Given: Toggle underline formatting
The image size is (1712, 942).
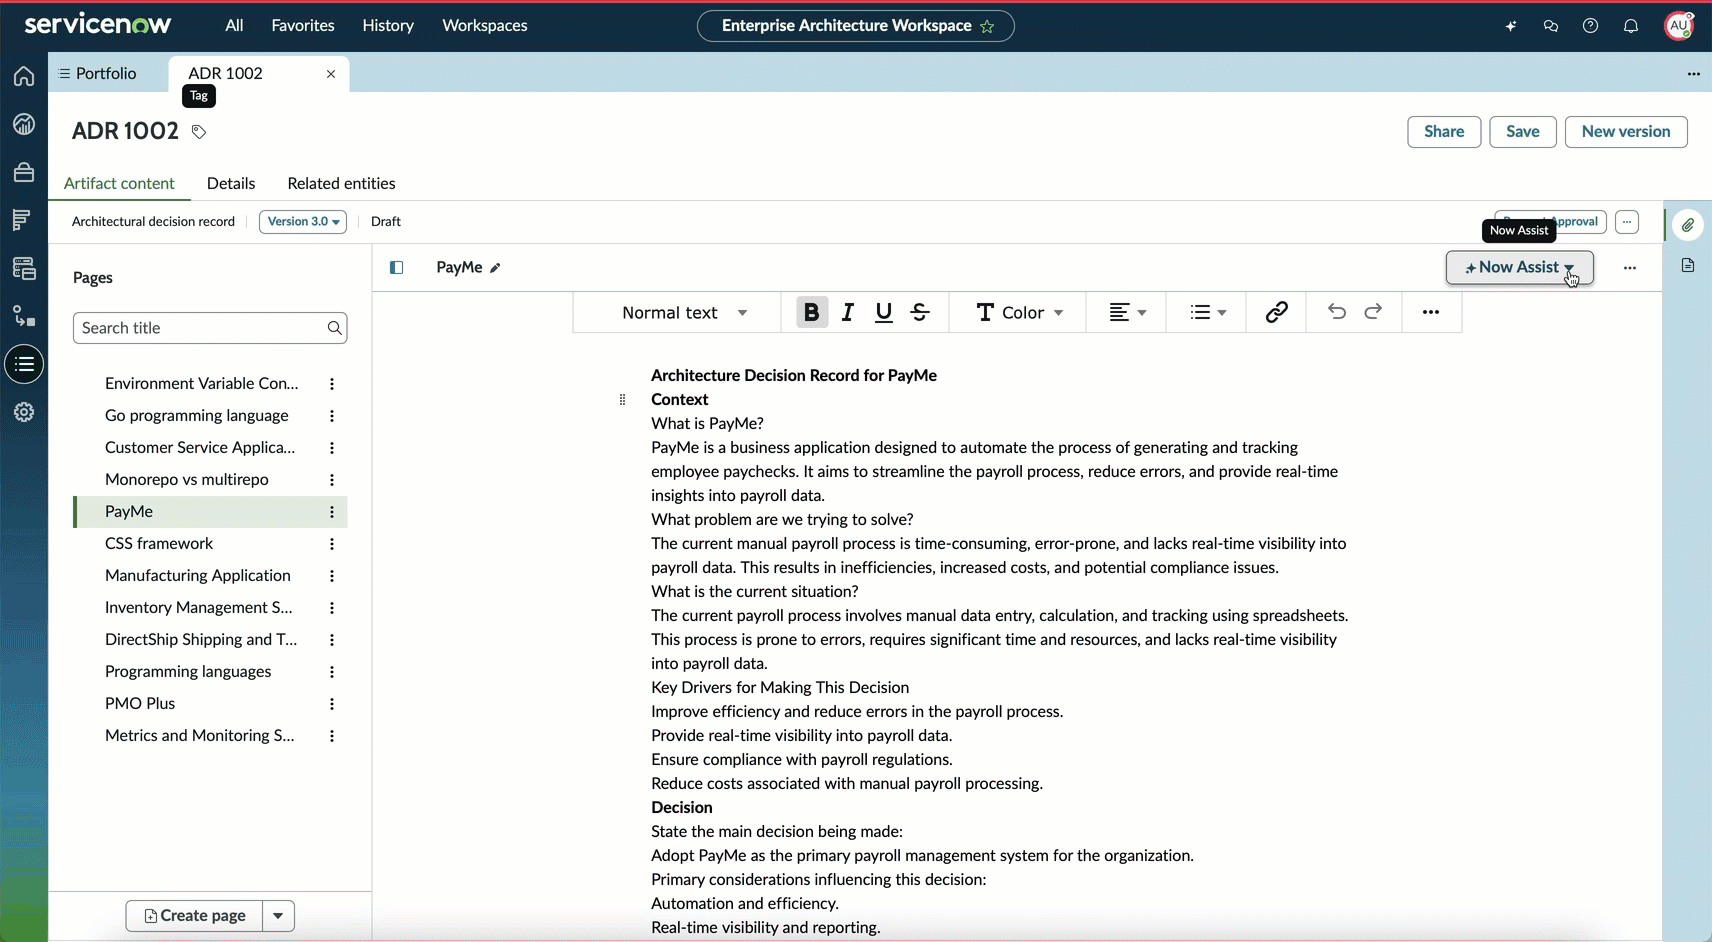Looking at the screenshot, I should [884, 313].
